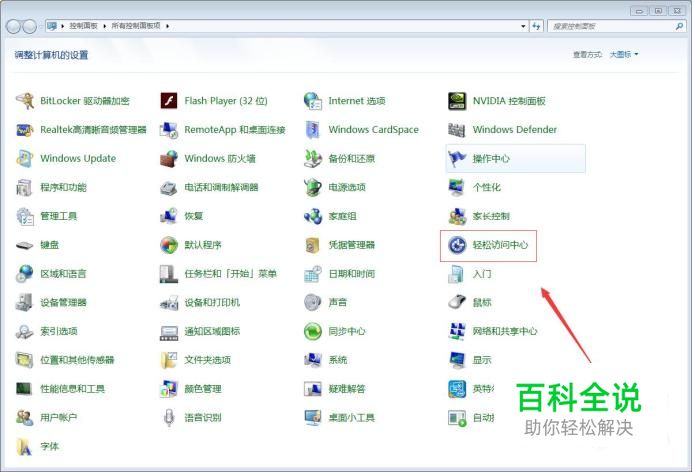Open RemoteApp 和桌面连接 icon
Viewport: 692px width, 472px height.
[x=169, y=130]
